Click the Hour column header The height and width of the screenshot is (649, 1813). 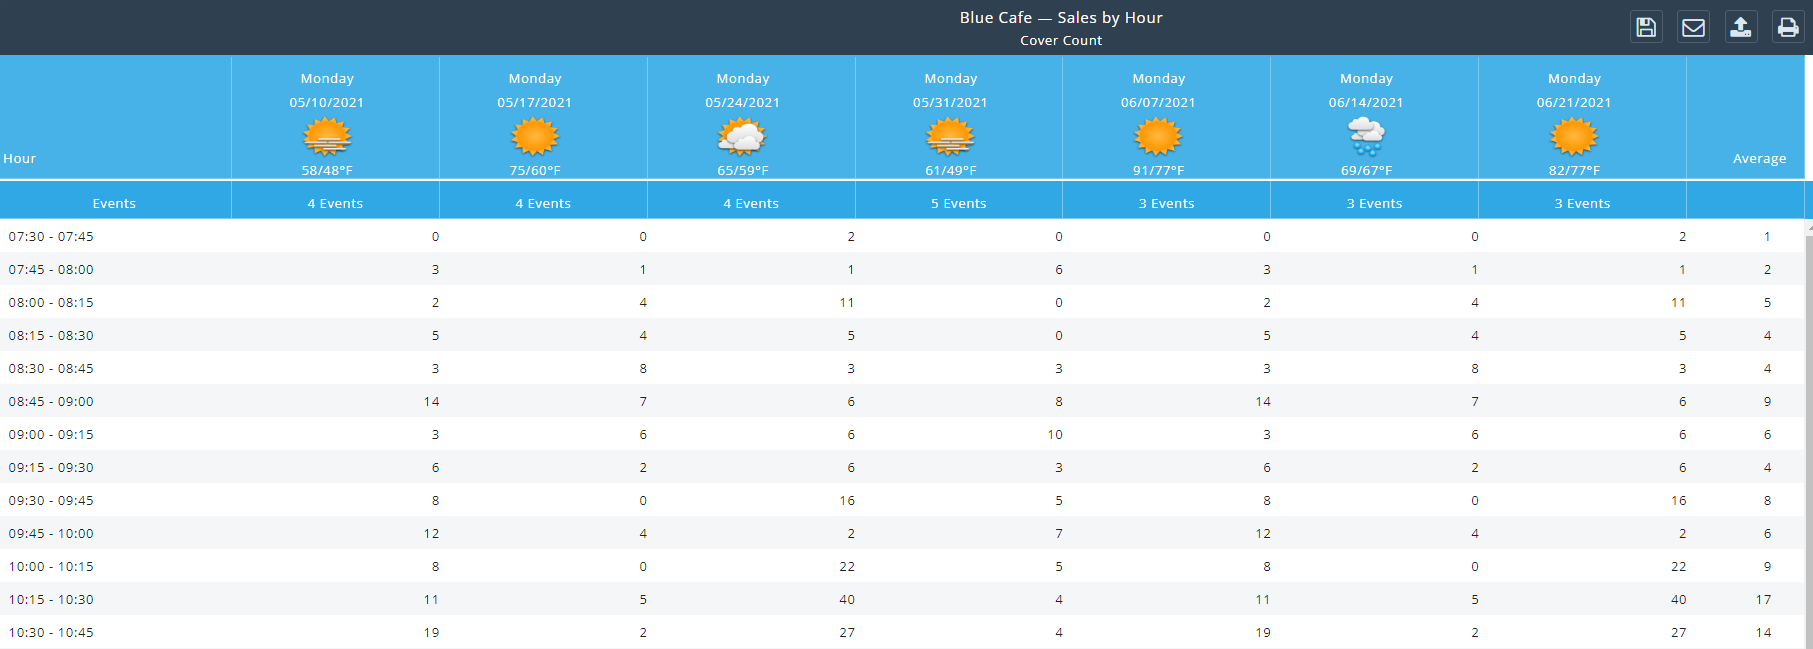tap(20, 158)
